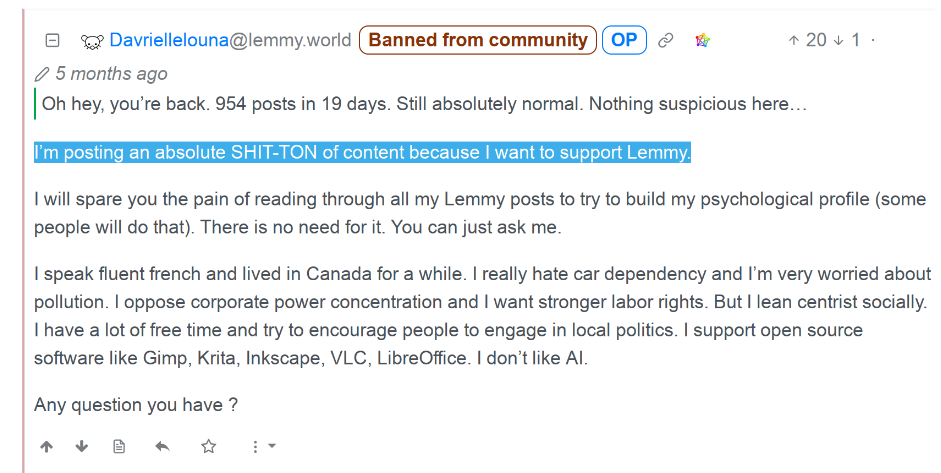This screenshot has width=941, height=473.
Task: Upvote the comment with the bottom up arrow
Action: click(x=45, y=446)
